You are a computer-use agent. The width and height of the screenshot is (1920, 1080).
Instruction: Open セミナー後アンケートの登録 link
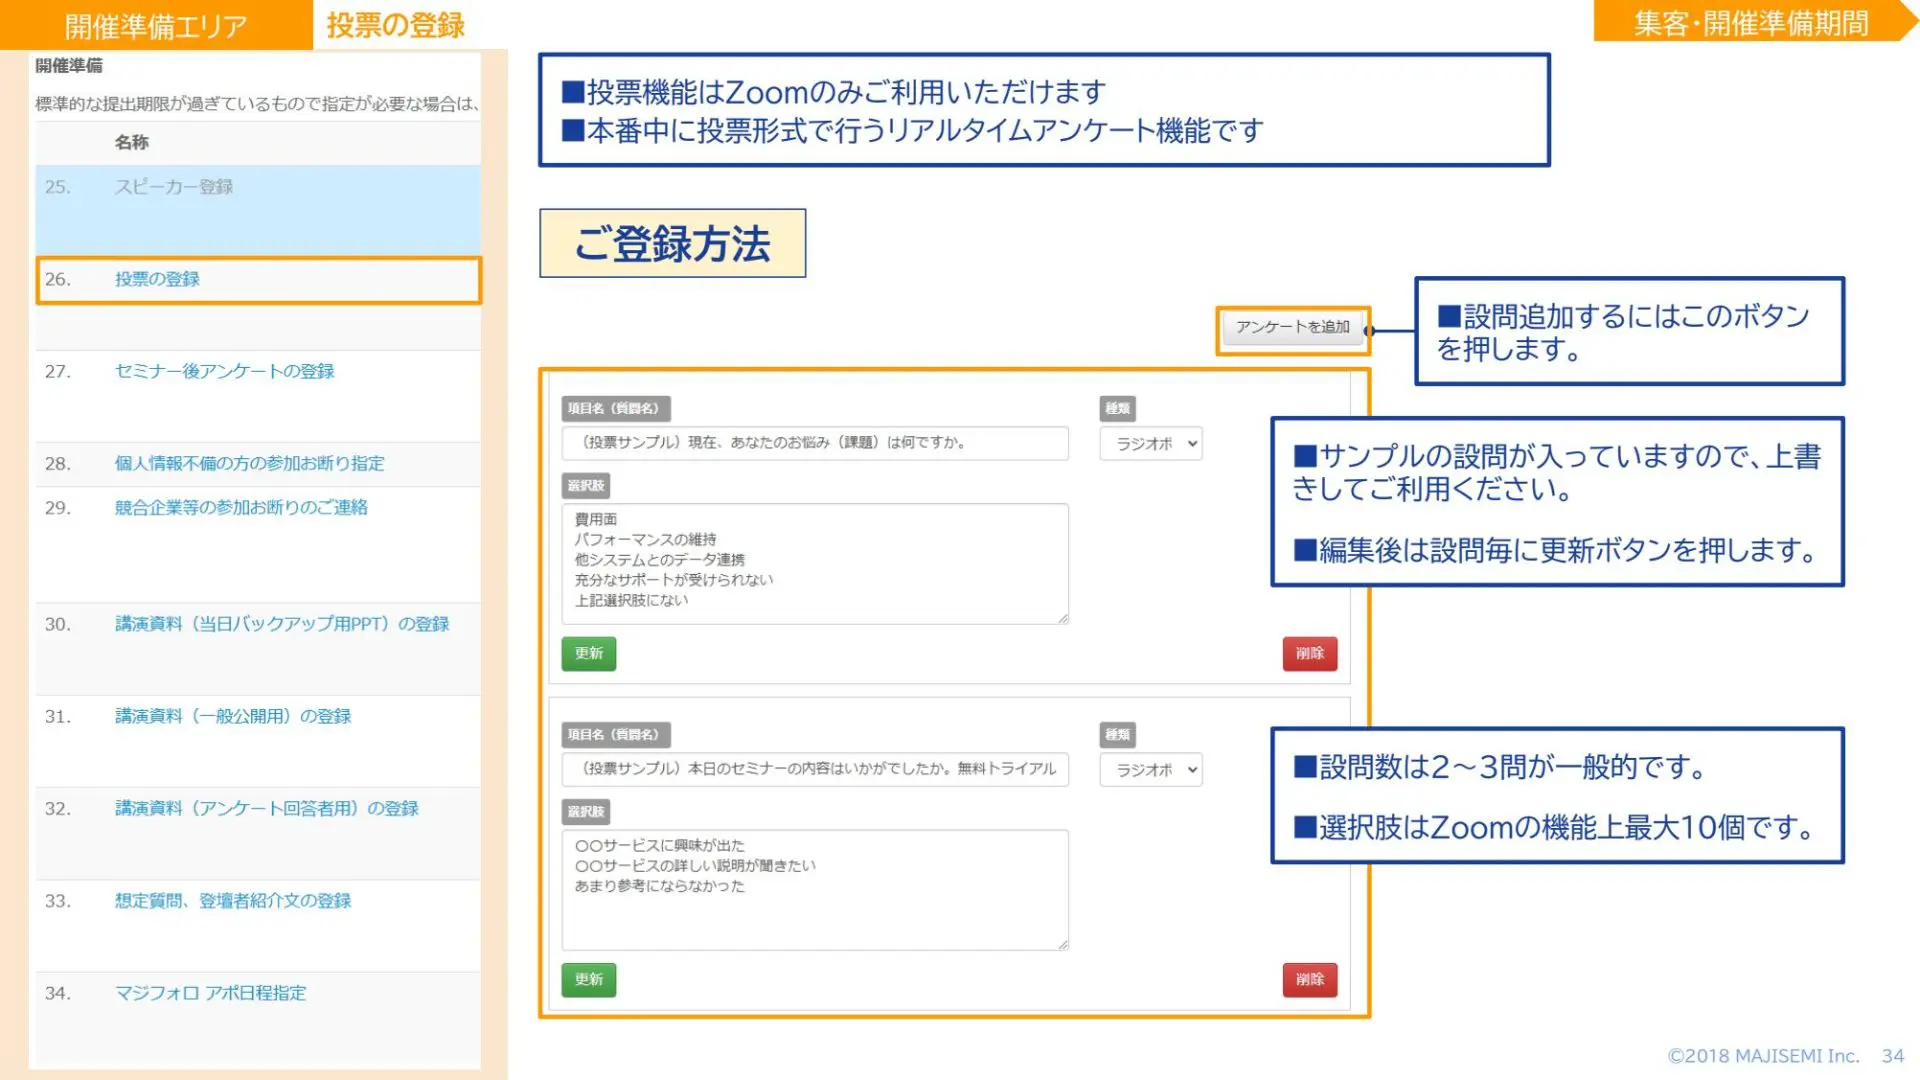click(x=224, y=371)
